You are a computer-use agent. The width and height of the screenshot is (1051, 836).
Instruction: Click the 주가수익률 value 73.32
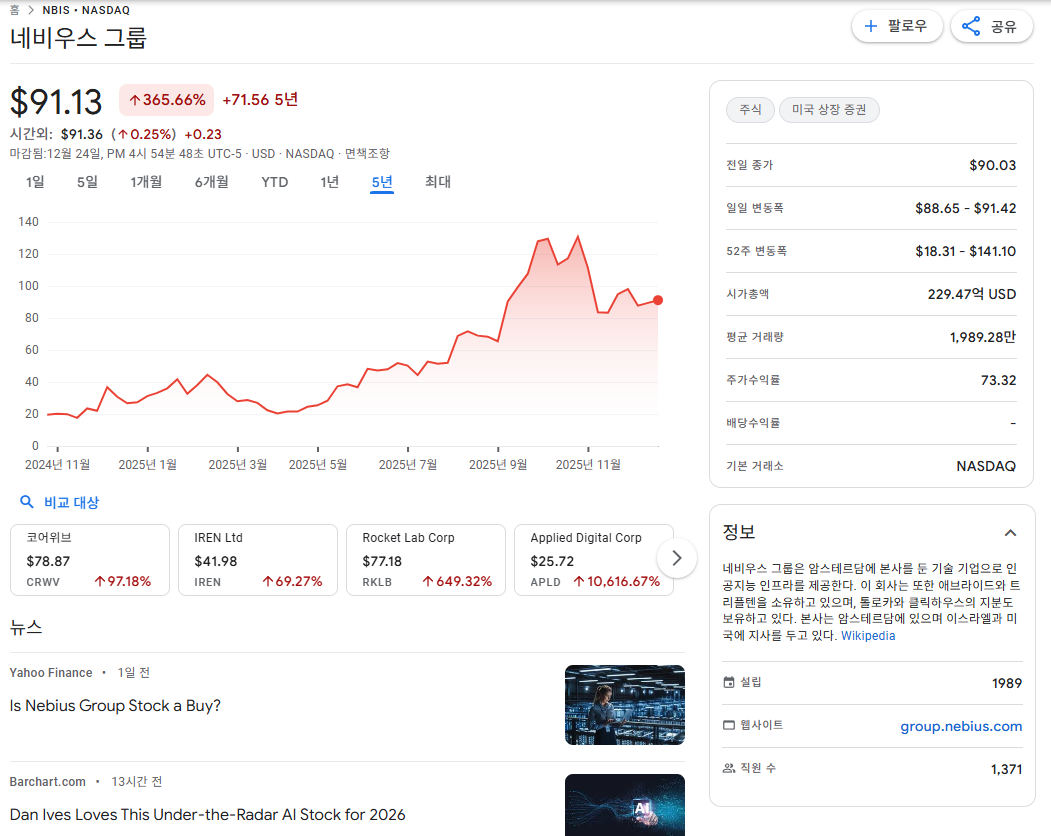point(999,380)
